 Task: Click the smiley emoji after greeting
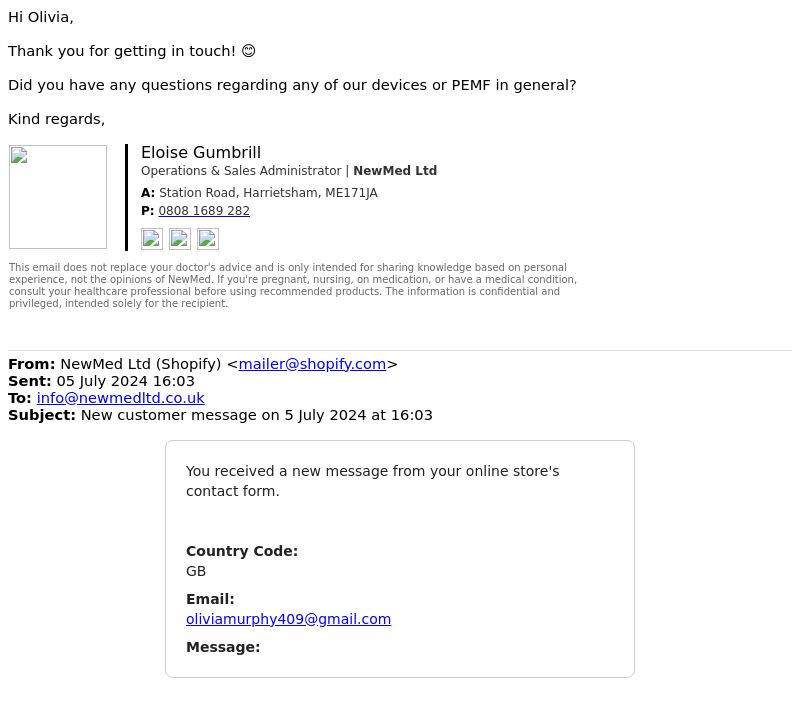point(248,51)
